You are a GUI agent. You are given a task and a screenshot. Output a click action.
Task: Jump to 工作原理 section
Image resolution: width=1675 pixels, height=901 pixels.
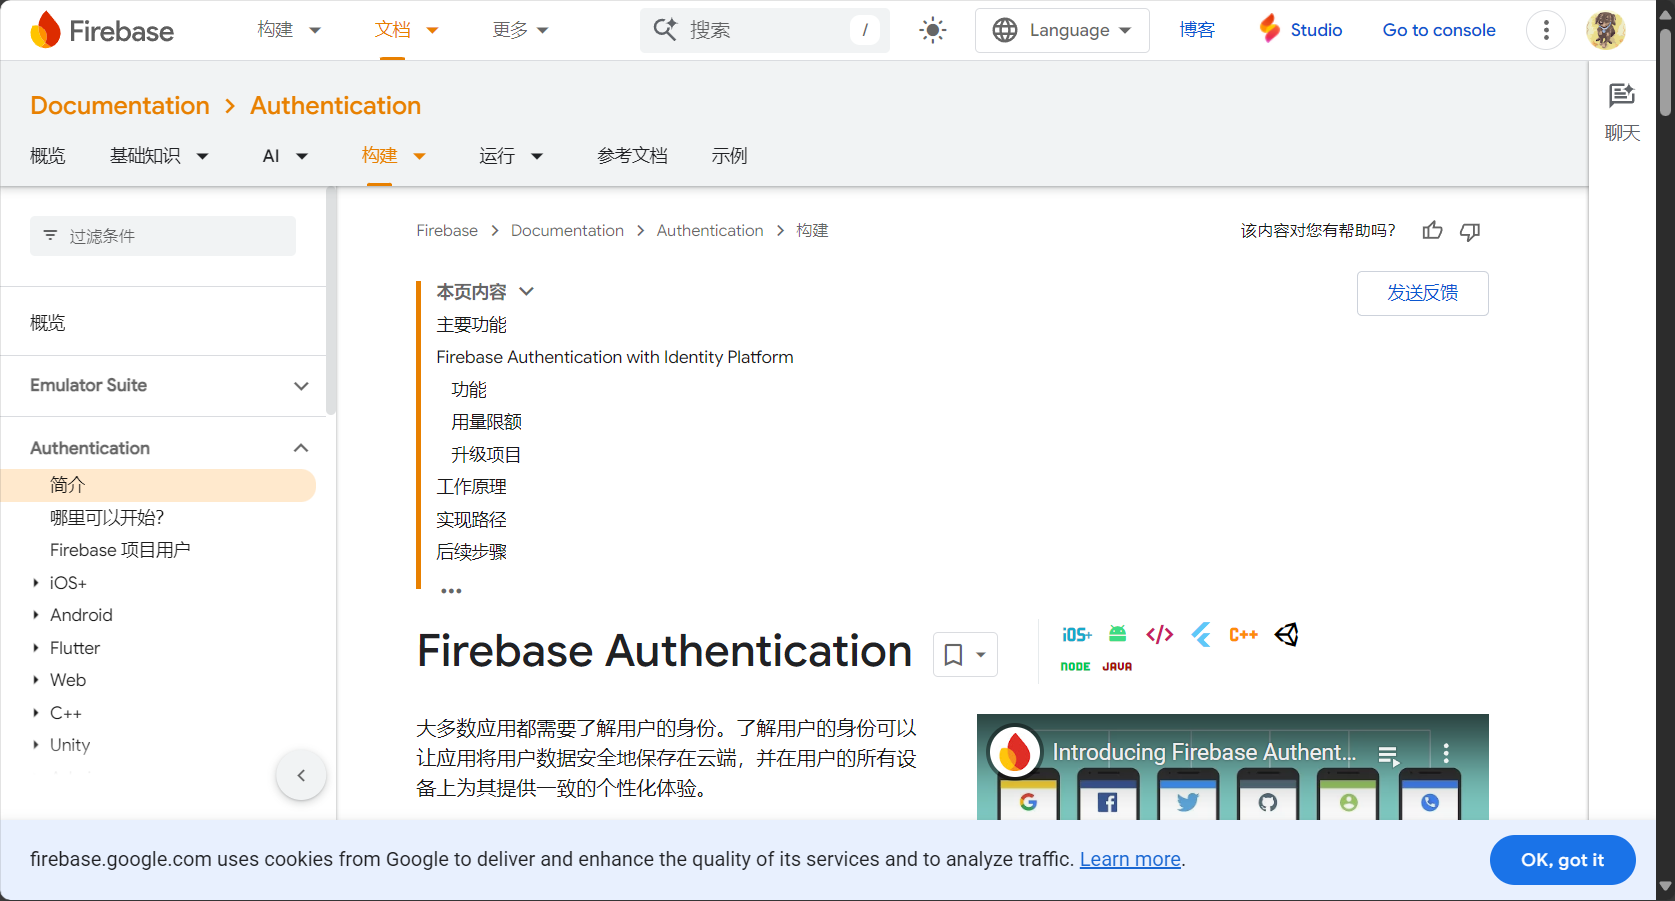pos(471,487)
